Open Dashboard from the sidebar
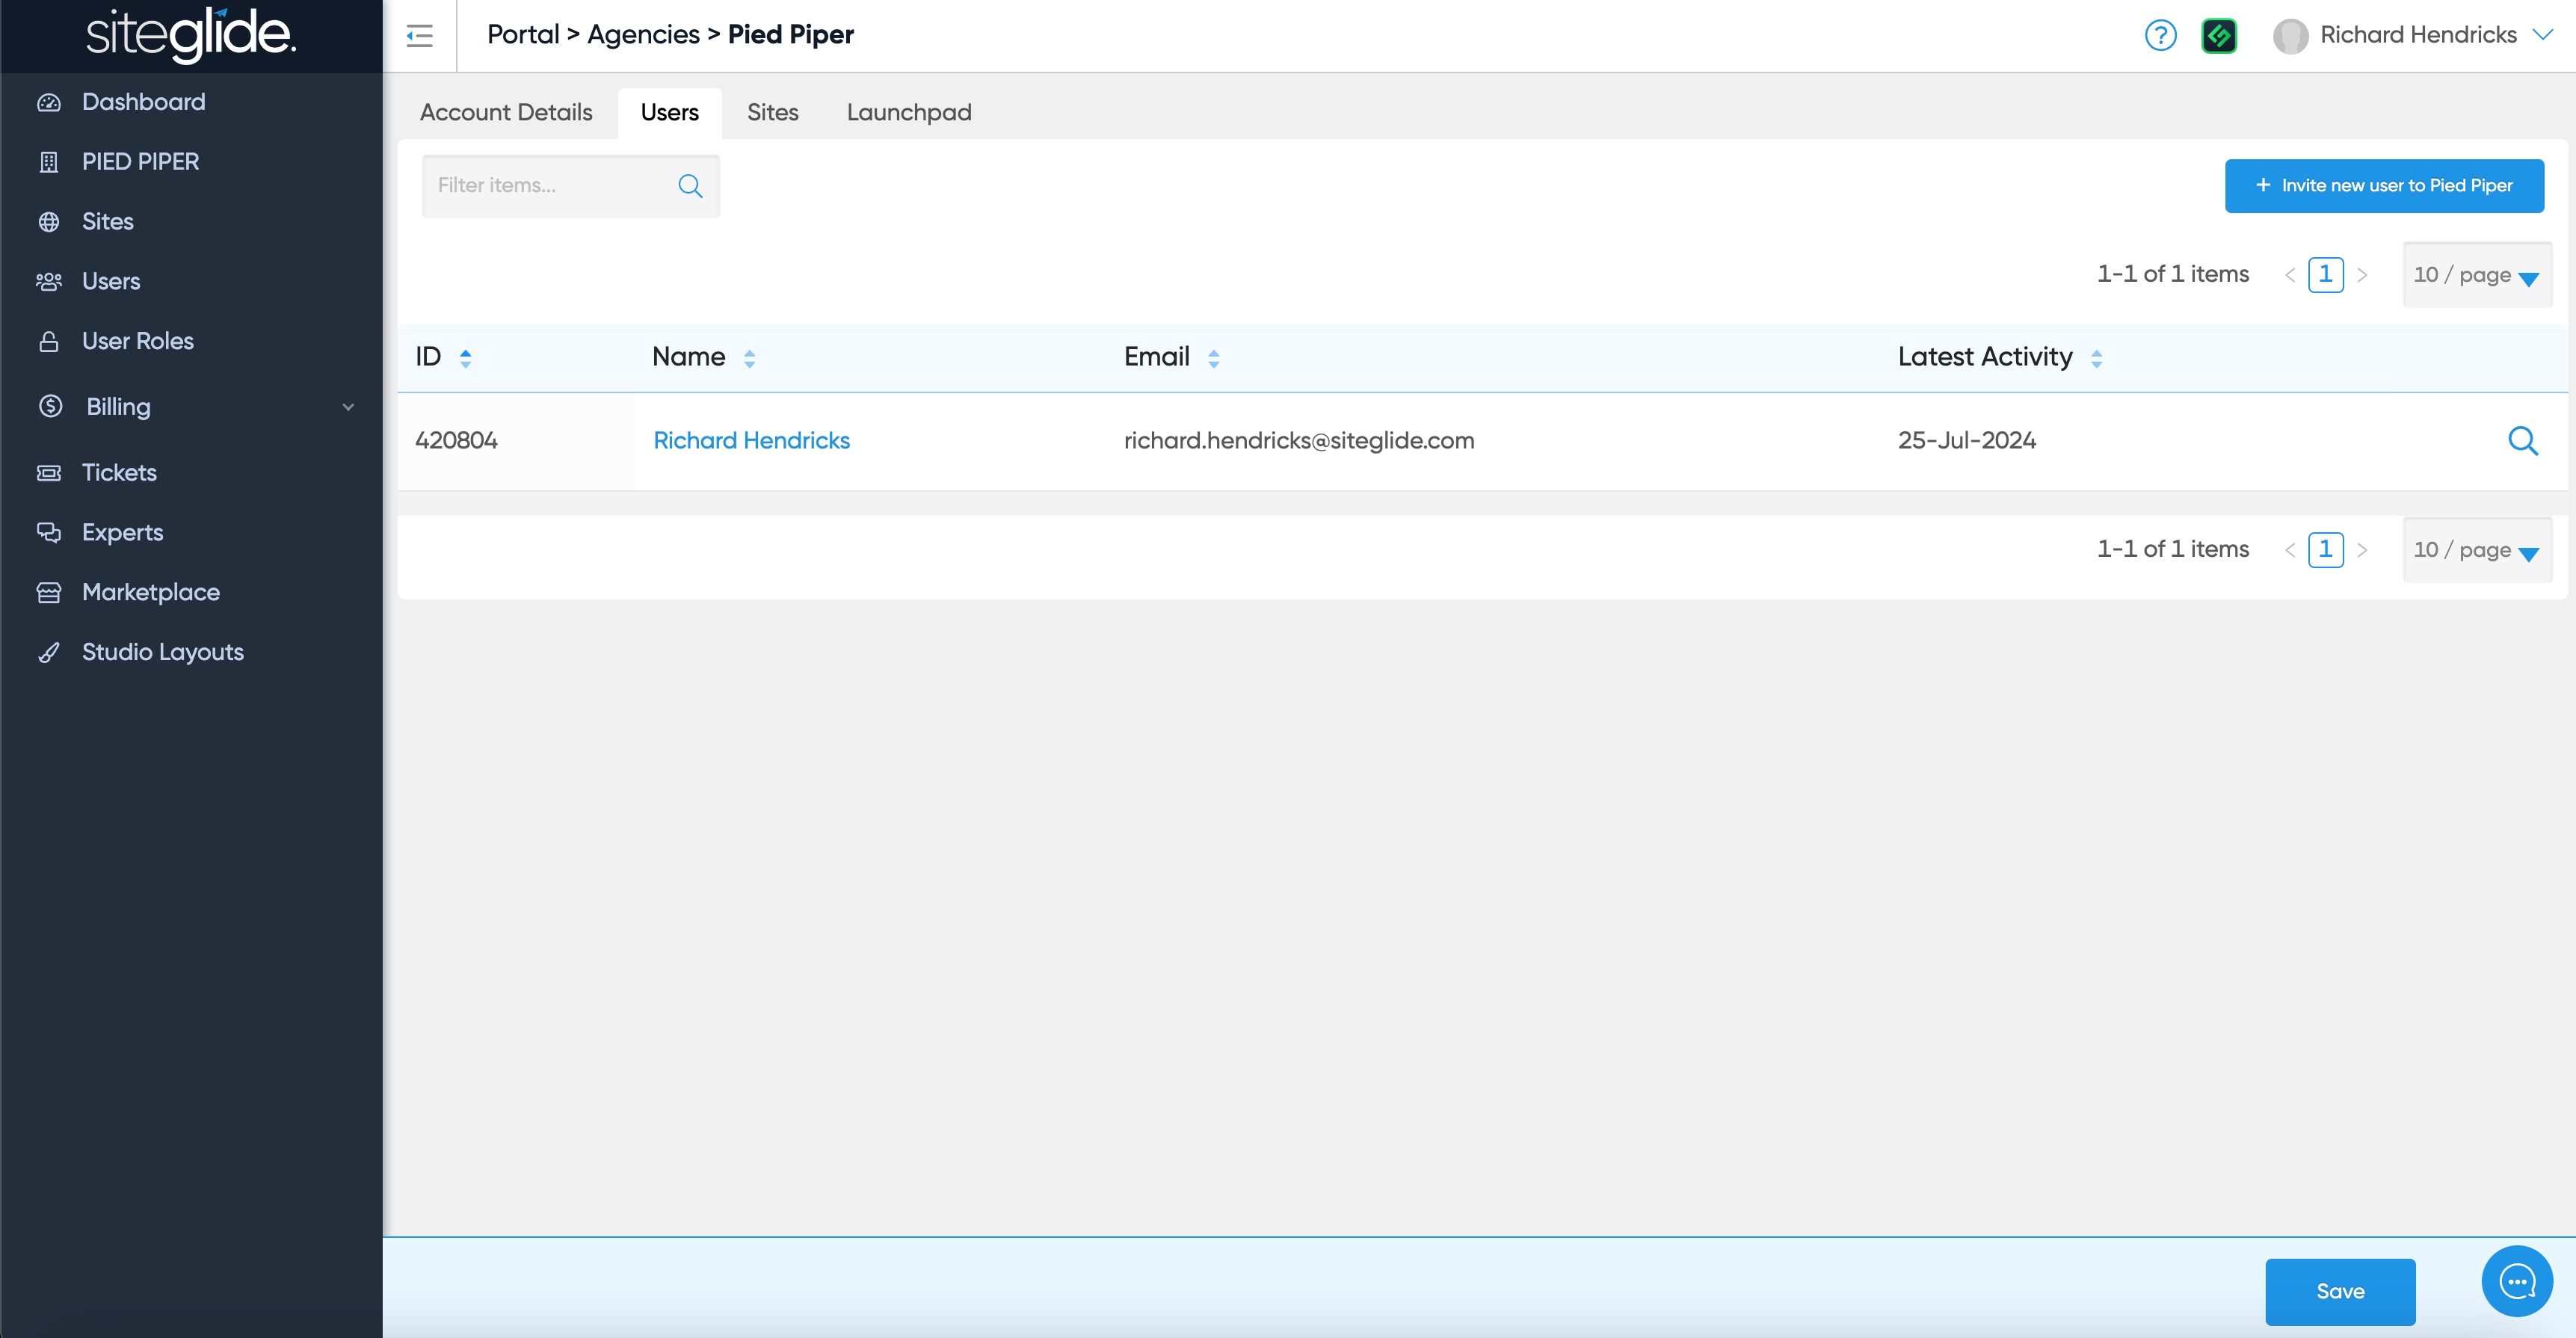 (143, 102)
